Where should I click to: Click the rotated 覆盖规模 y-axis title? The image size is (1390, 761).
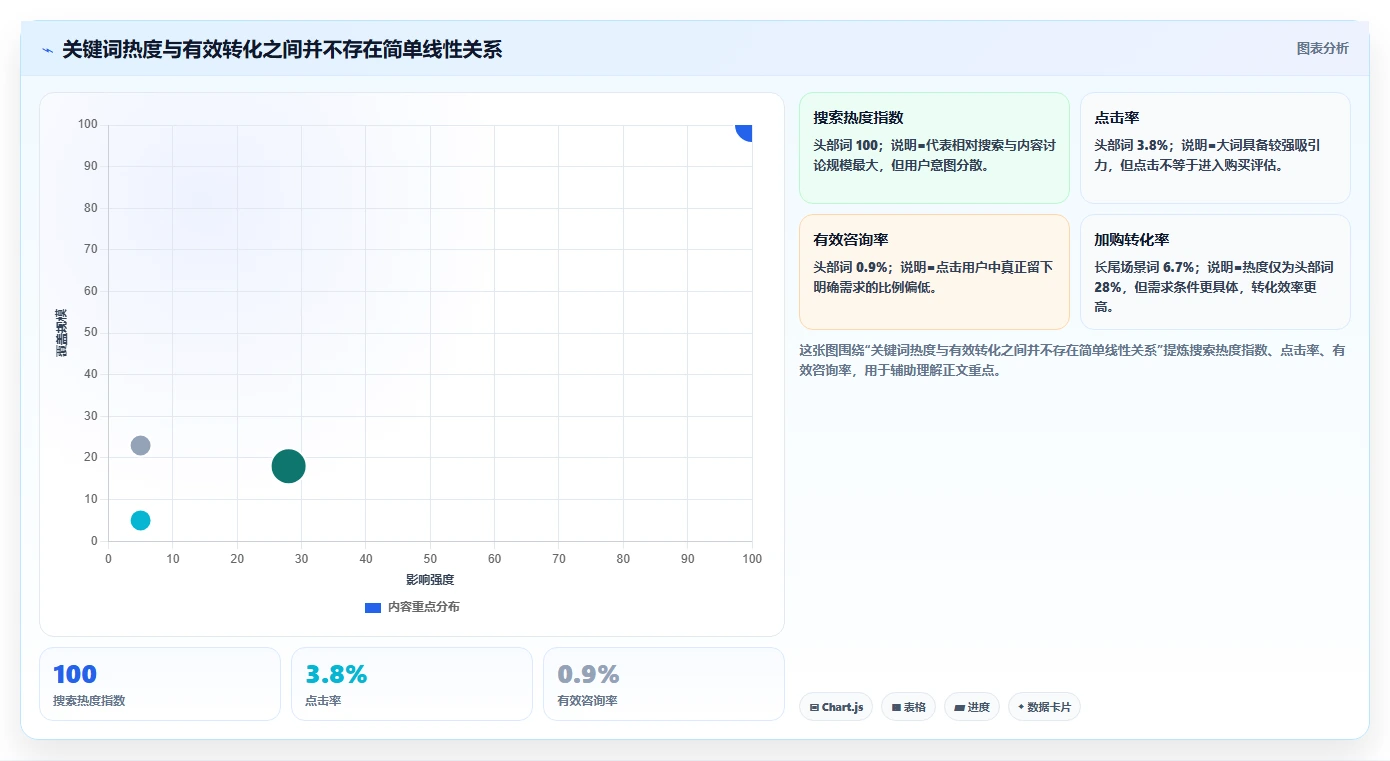pos(62,333)
